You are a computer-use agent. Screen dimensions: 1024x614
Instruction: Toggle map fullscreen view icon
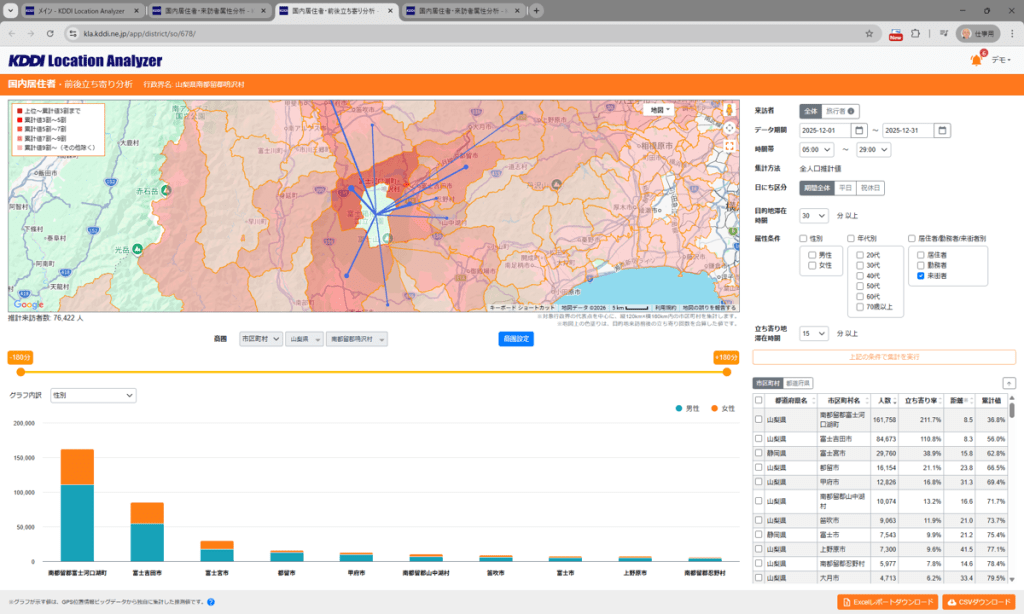730,146
